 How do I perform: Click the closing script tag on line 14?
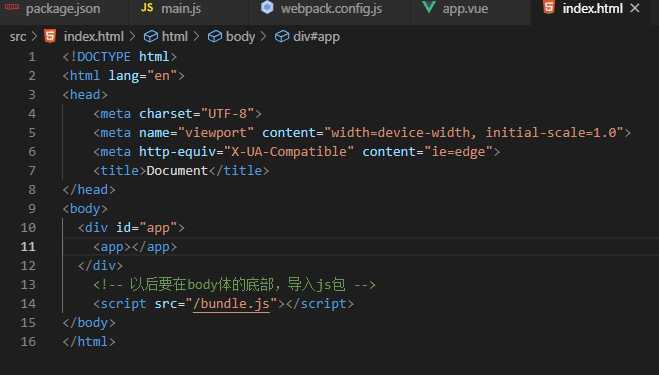[x=320, y=304]
